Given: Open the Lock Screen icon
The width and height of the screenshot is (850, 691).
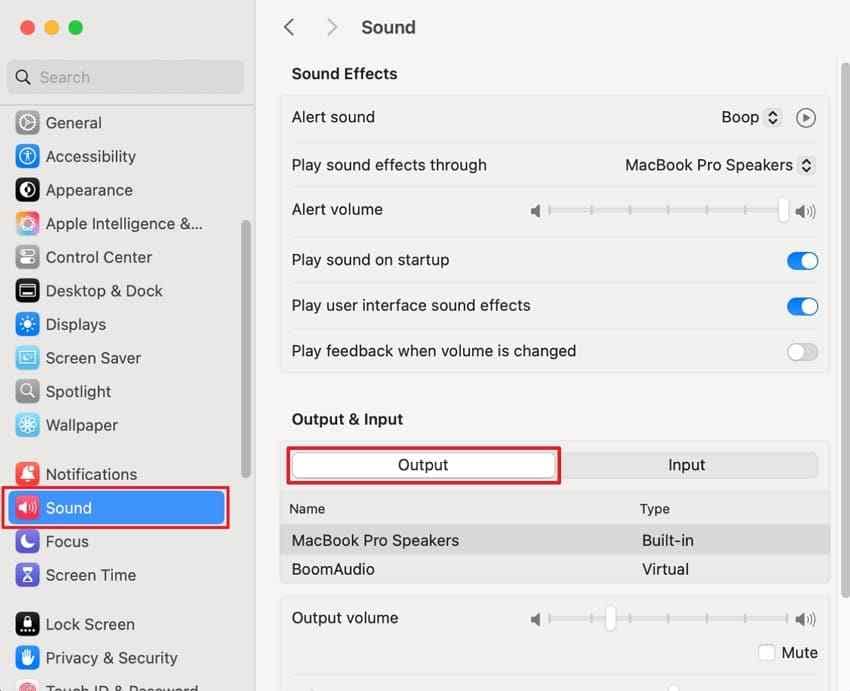Looking at the screenshot, I should click(27, 624).
